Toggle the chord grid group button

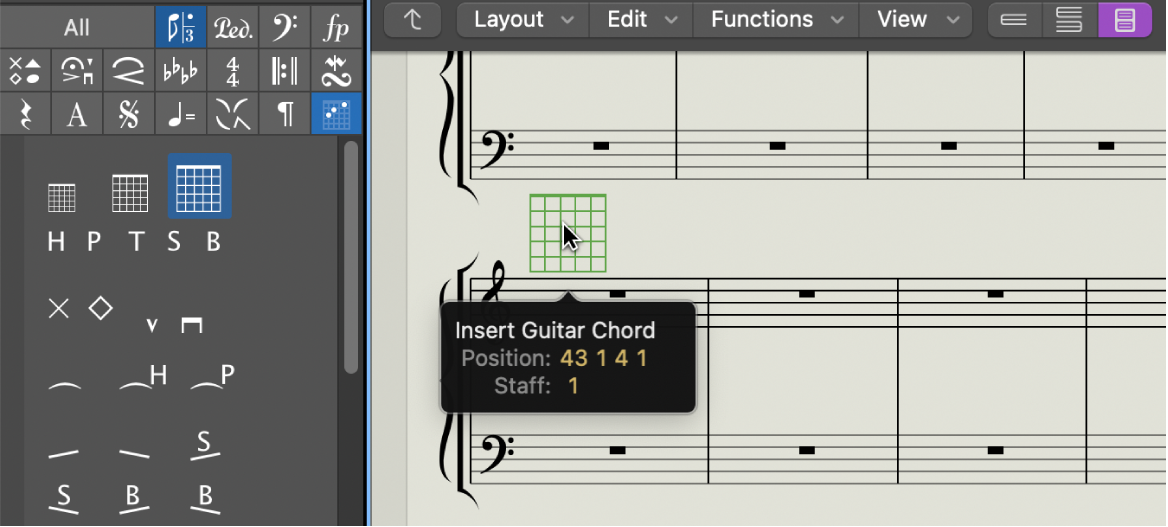tap(337, 115)
